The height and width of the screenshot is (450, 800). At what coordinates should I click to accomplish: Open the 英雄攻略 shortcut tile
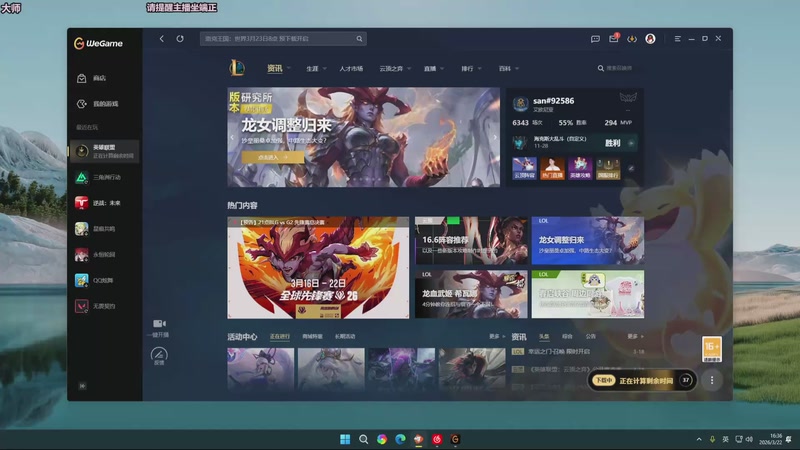tap(580, 168)
